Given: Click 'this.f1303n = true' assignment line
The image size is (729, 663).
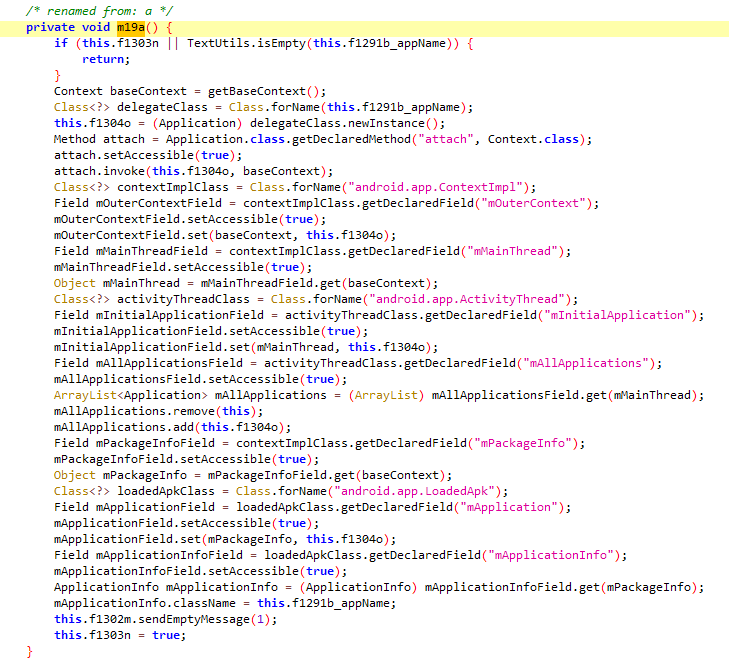Looking at the screenshot, I should pyautogui.click(x=119, y=635).
